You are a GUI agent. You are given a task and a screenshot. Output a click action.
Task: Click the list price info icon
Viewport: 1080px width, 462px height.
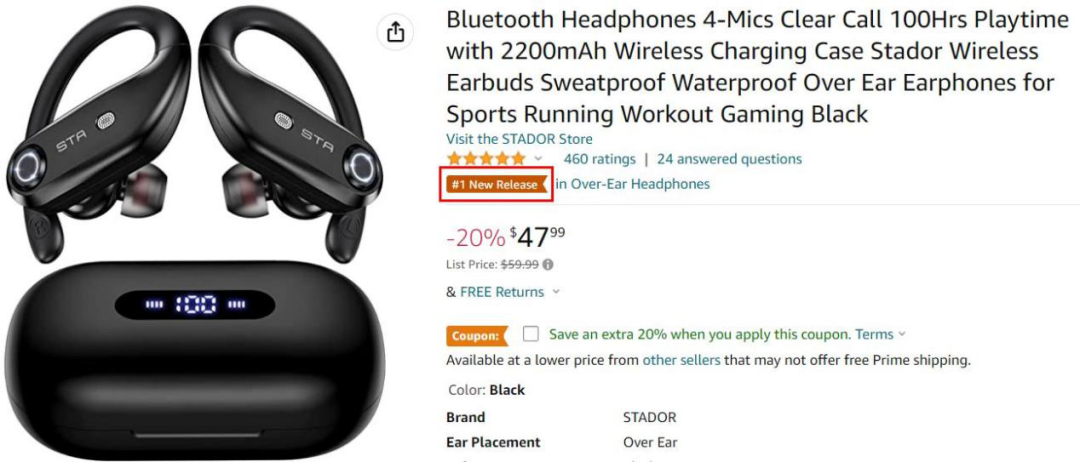click(548, 264)
